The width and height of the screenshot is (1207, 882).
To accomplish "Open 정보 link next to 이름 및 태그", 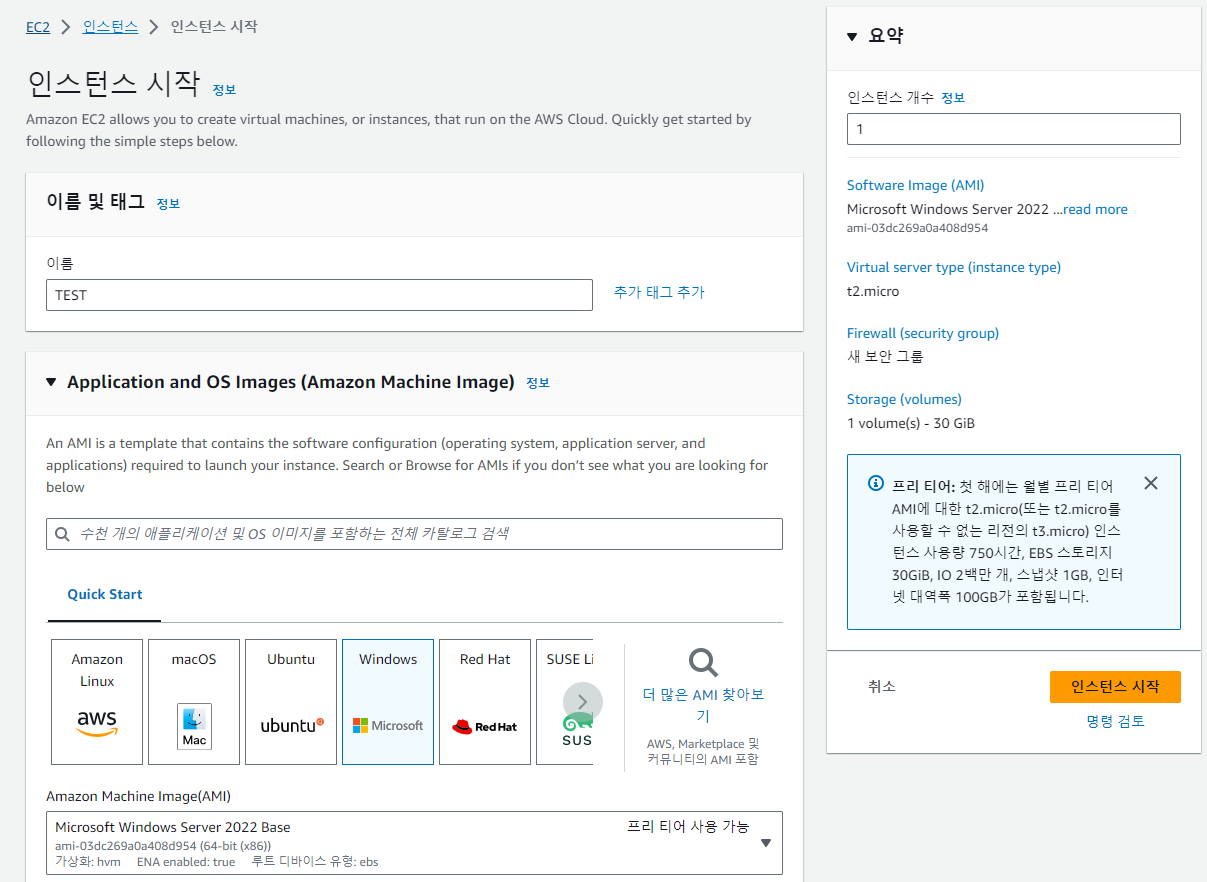I will (x=168, y=203).
